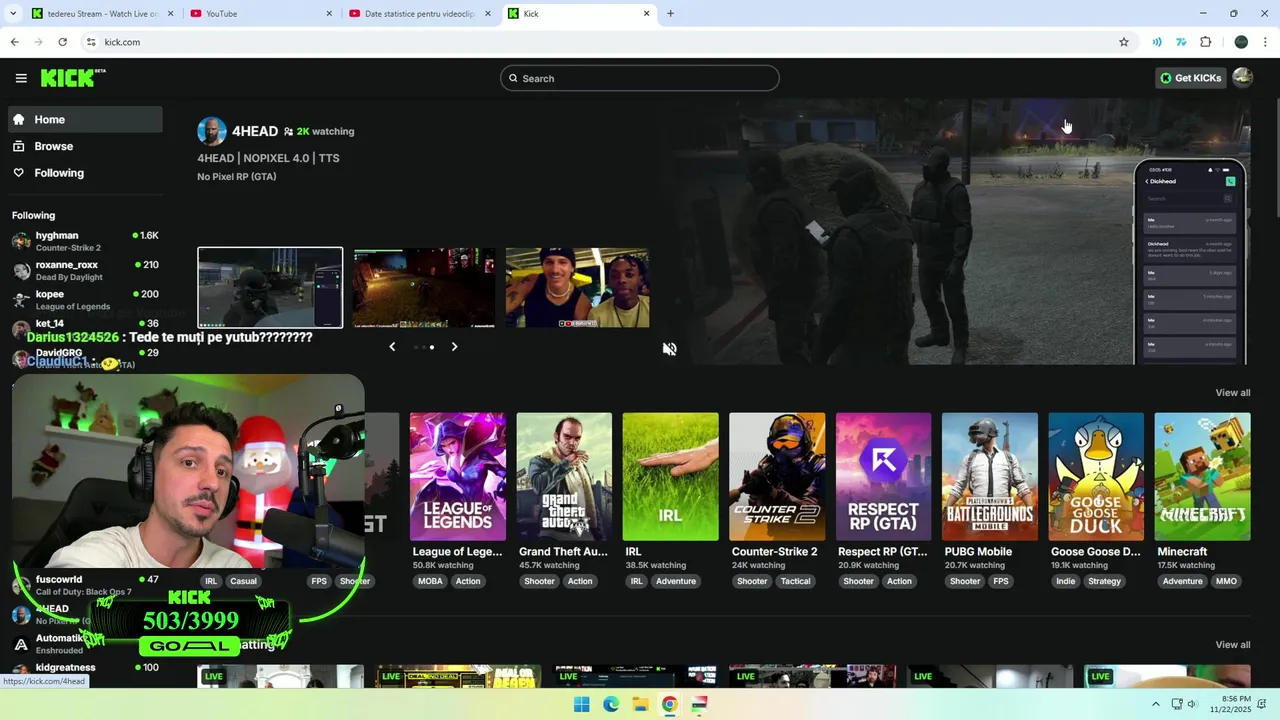
Task: Open IRL category card
Action: [x=670, y=476]
